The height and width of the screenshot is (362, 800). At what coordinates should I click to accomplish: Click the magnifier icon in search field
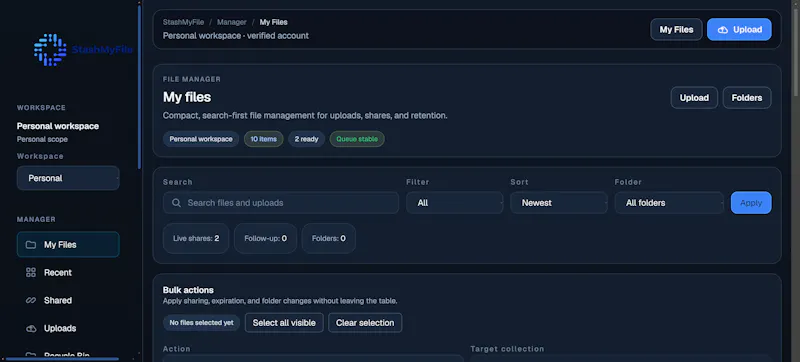pyautogui.click(x=177, y=203)
